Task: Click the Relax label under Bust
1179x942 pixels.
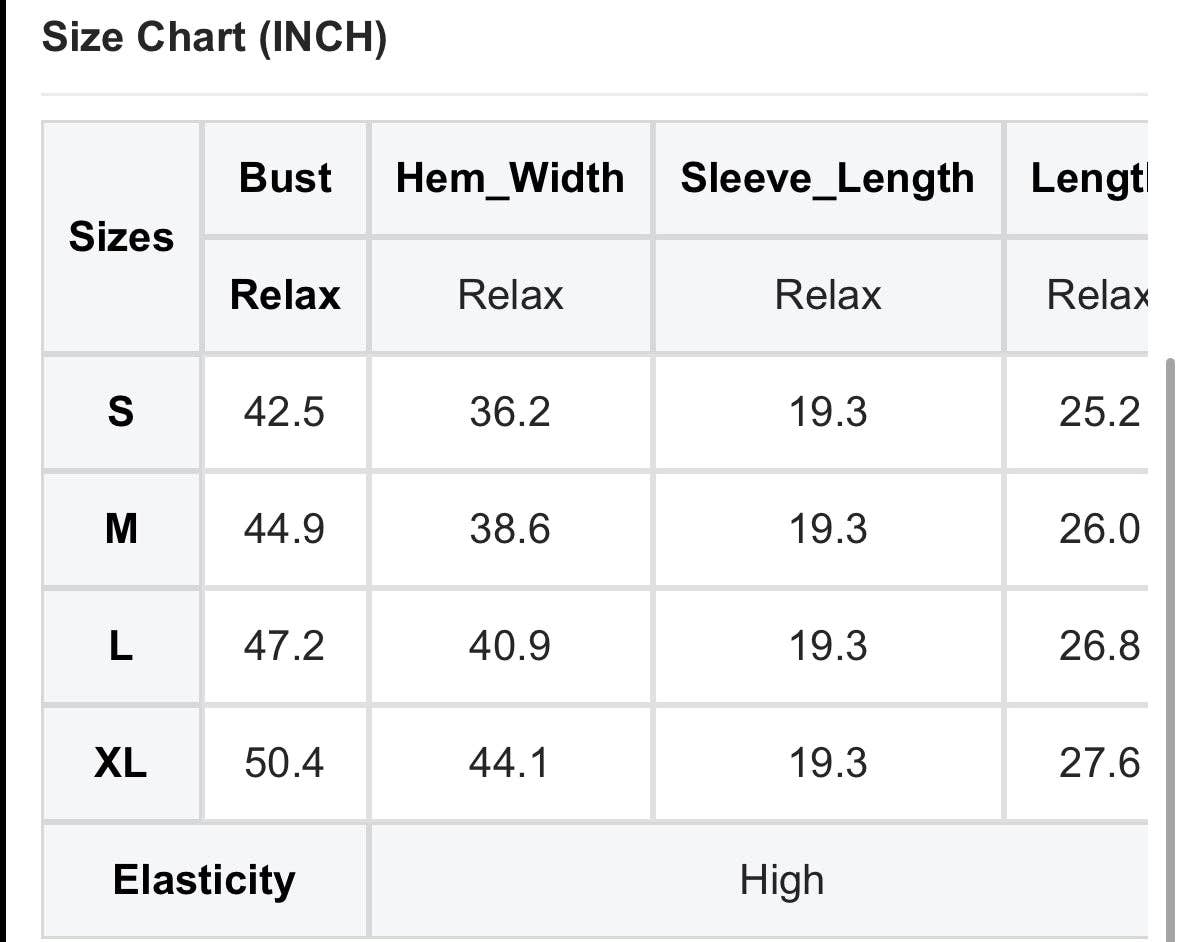Action: pos(285,295)
